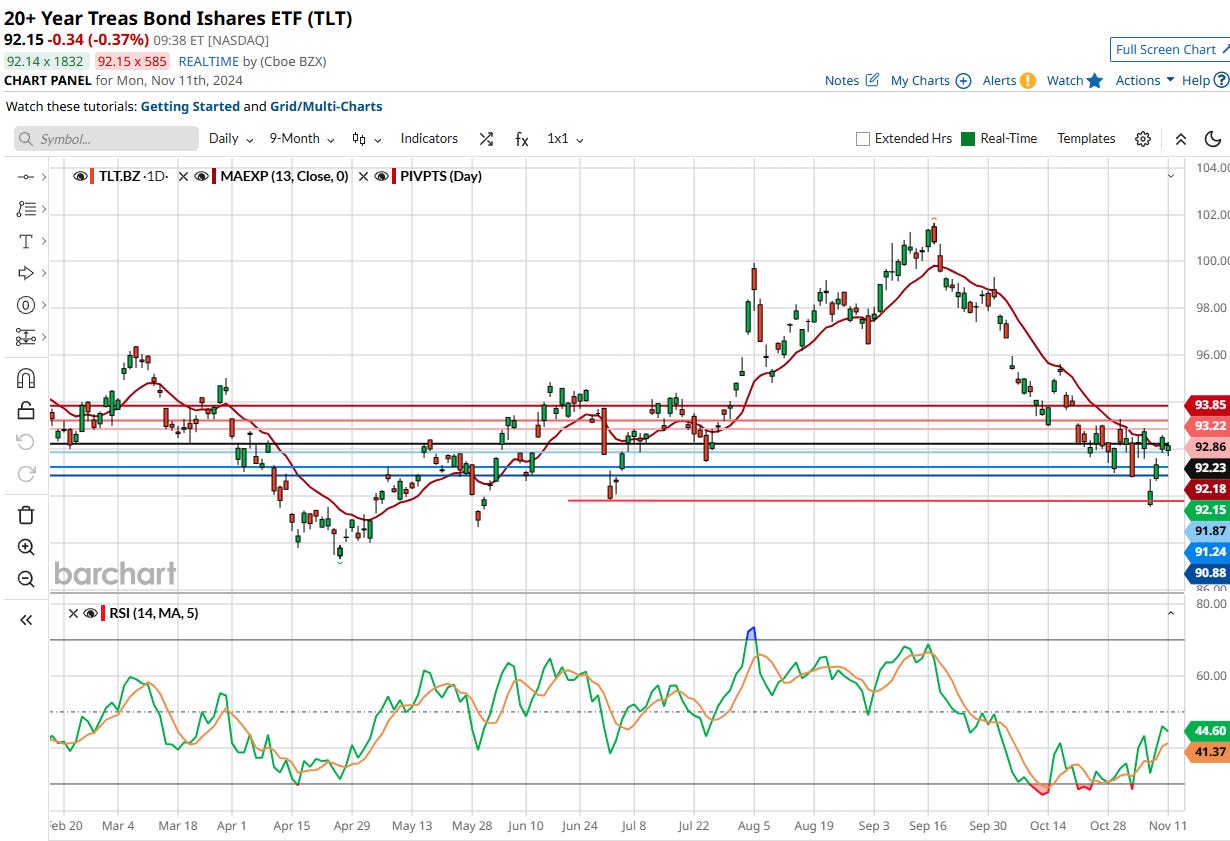Open the candlestick chart type dropdown
Image resolution: width=1230 pixels, height=841 pixels.
pyautogui.click(x=367, y=139)
